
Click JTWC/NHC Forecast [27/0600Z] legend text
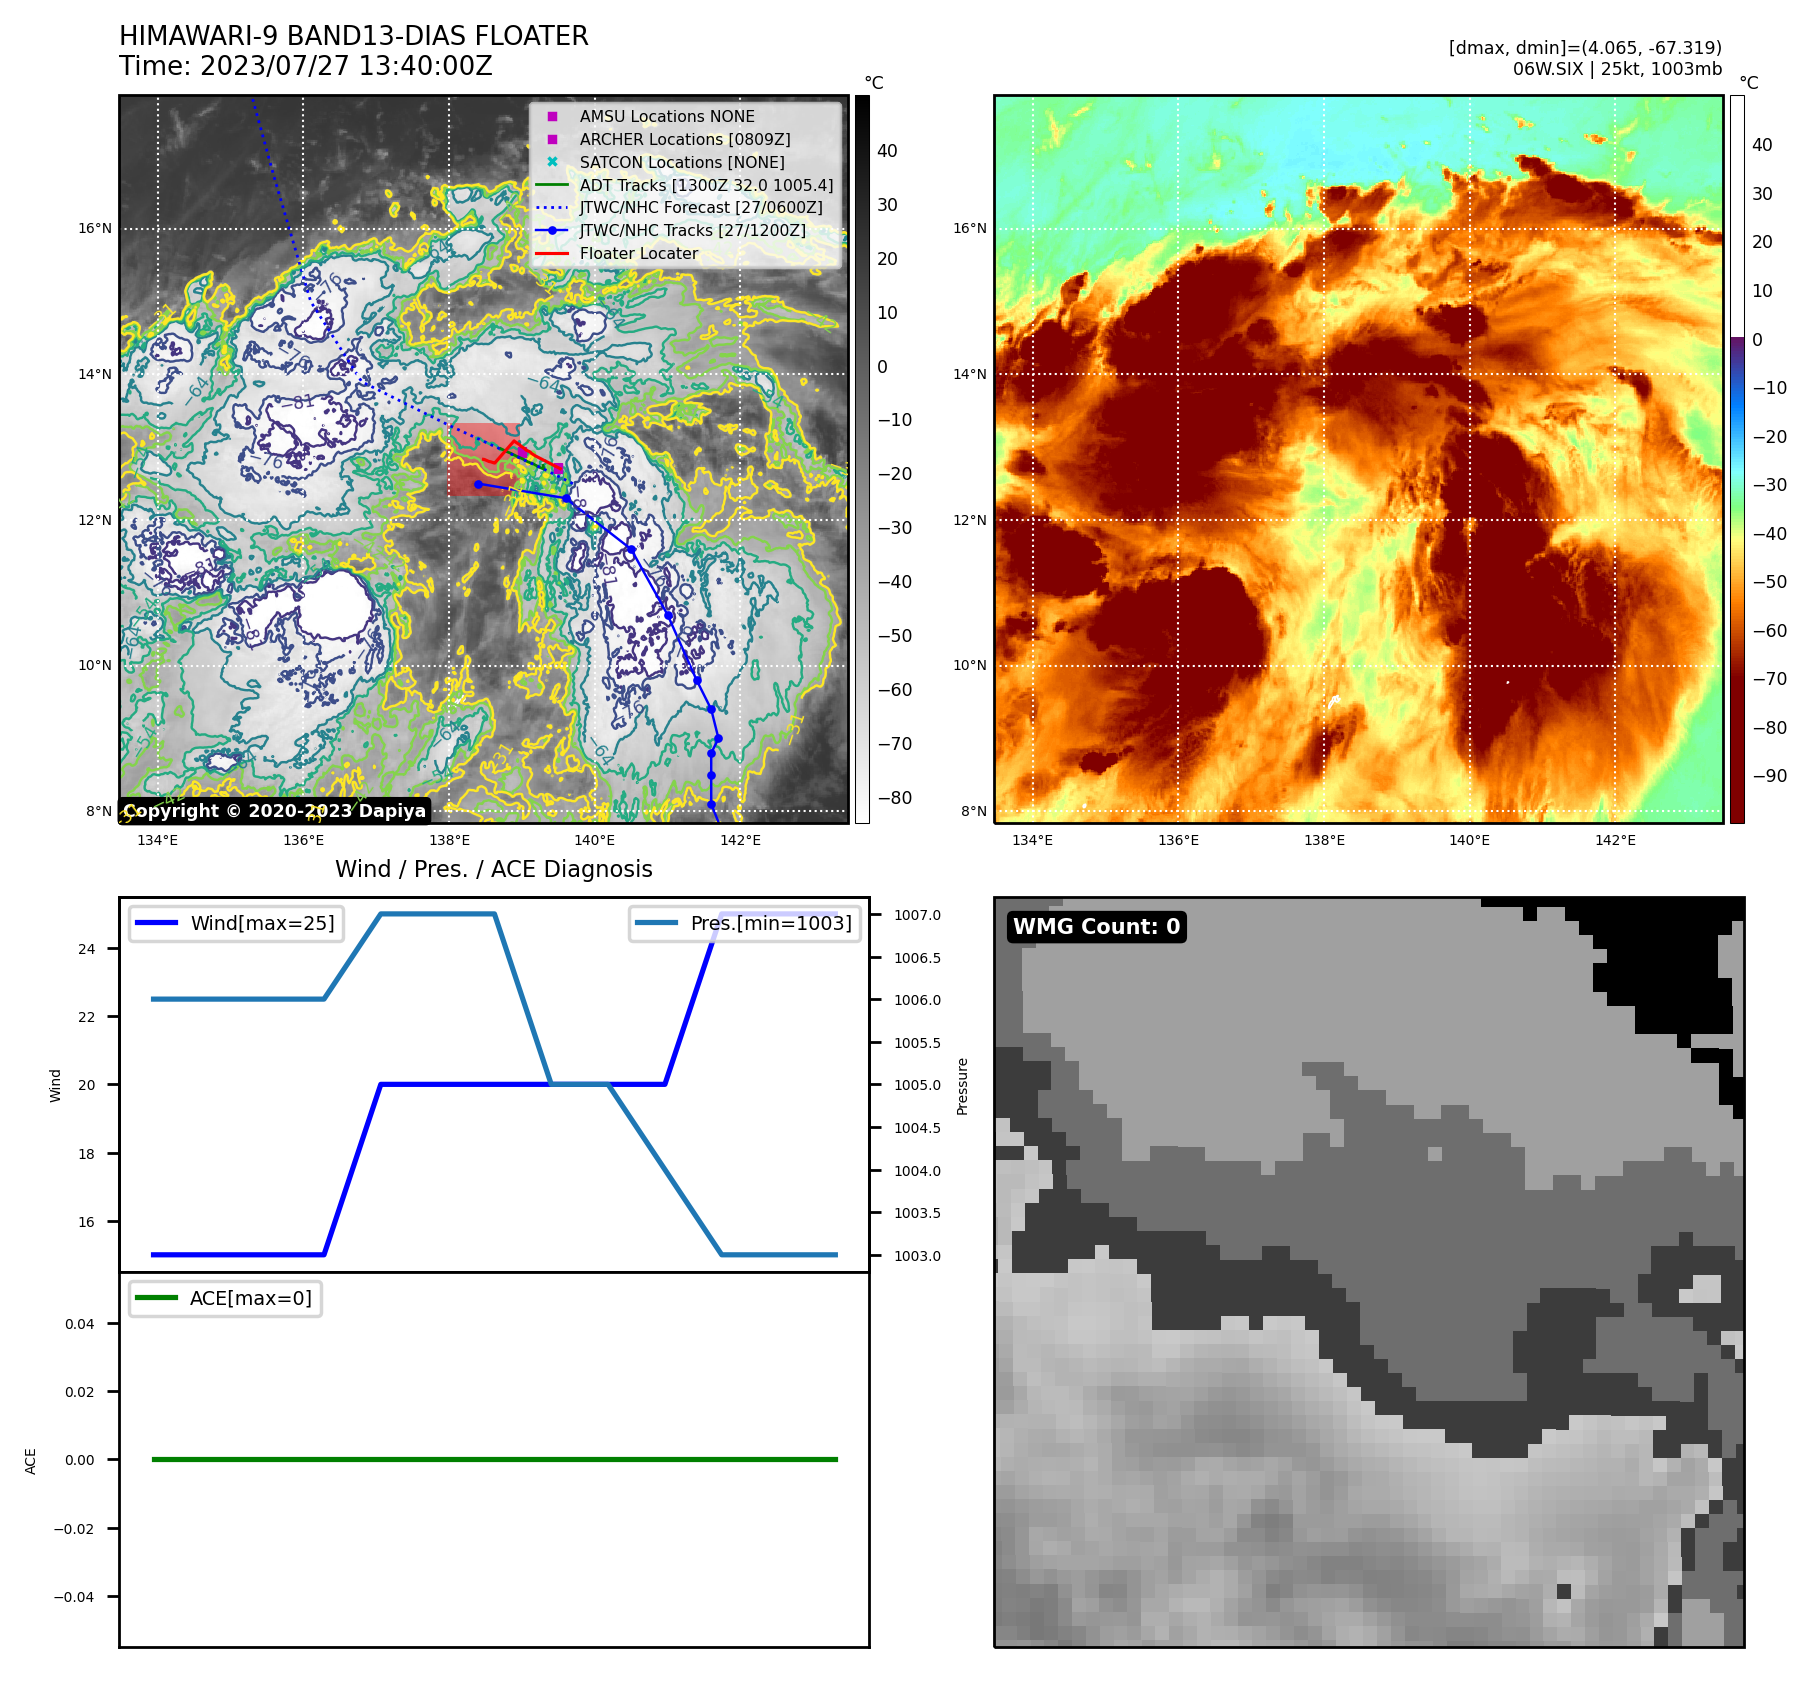coord(701,208)
